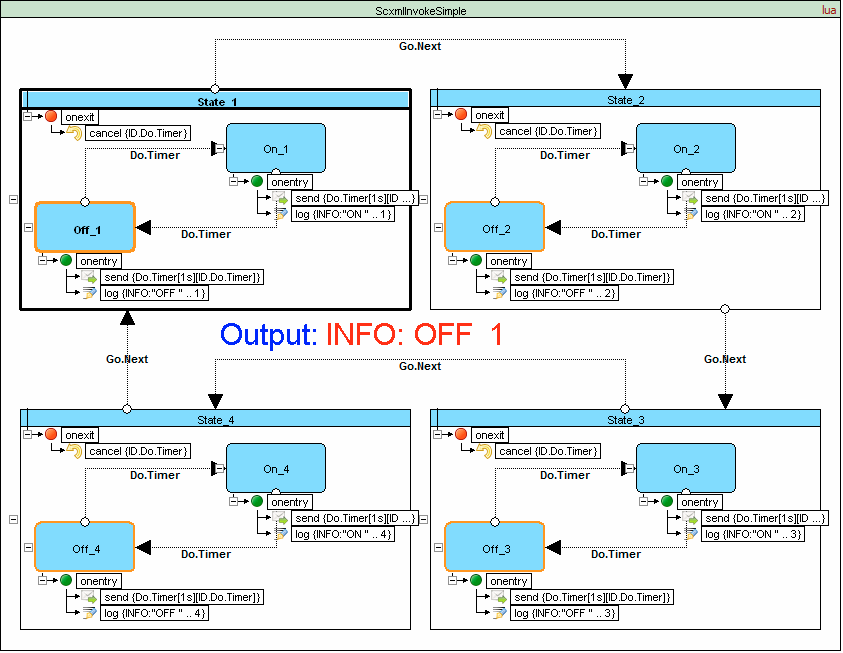Screen dimensions: 843x653
Task: Collapse the onexit node in State_1
Action: coord(27,116)
